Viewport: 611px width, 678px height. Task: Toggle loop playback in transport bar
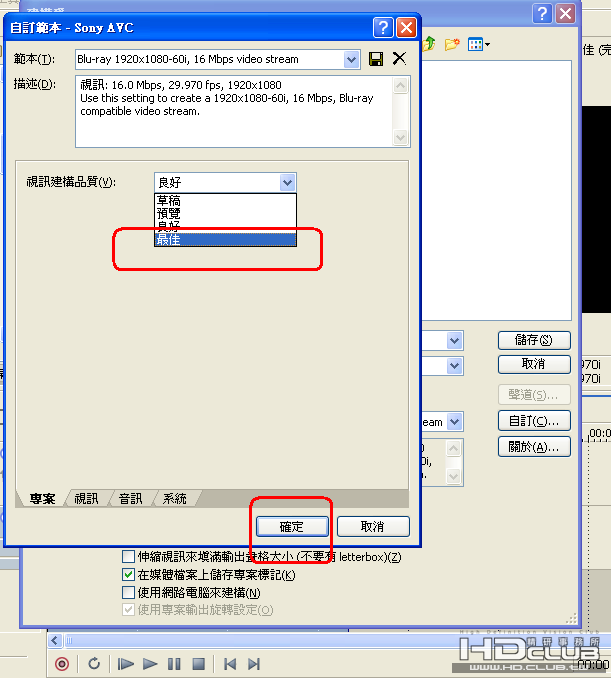click(94, 663)
